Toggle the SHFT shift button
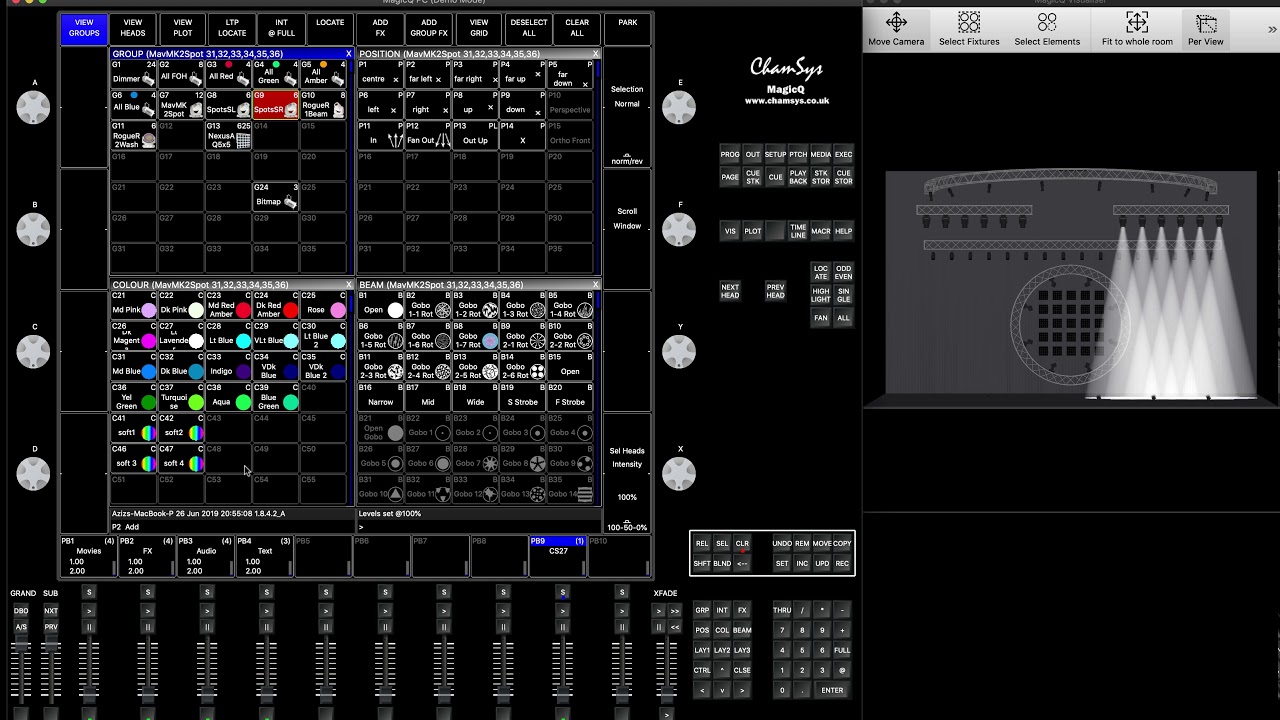 (702, 563)
